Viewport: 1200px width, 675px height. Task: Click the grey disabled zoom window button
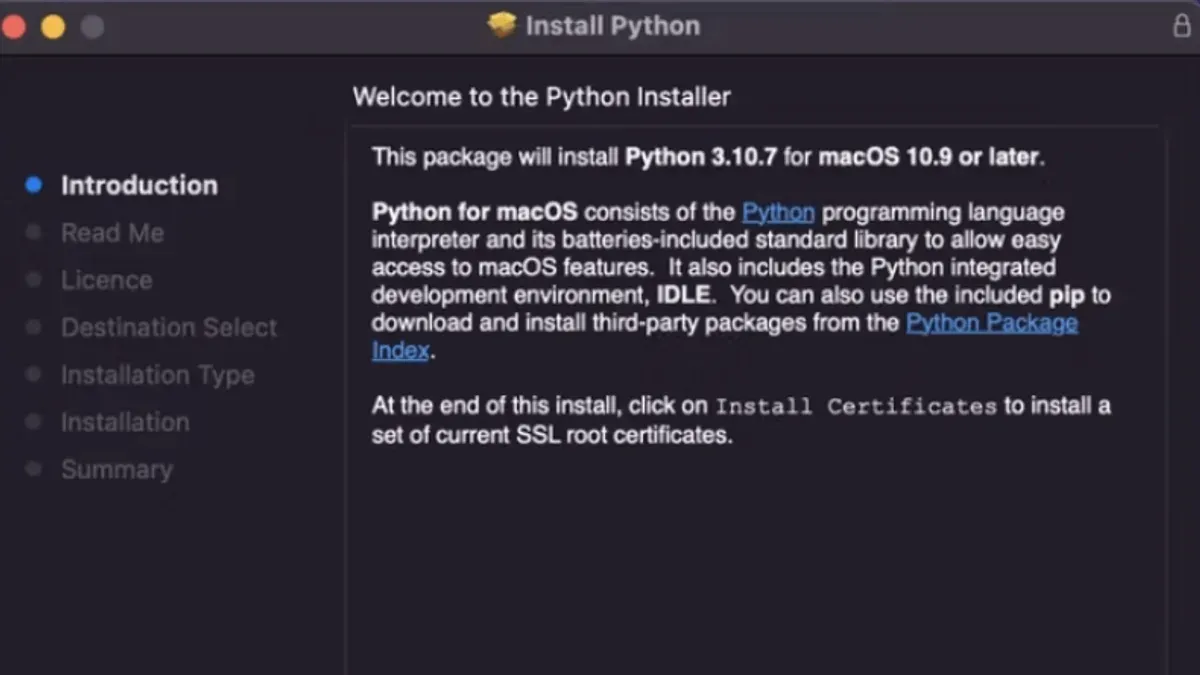click(x=93, y=27)
